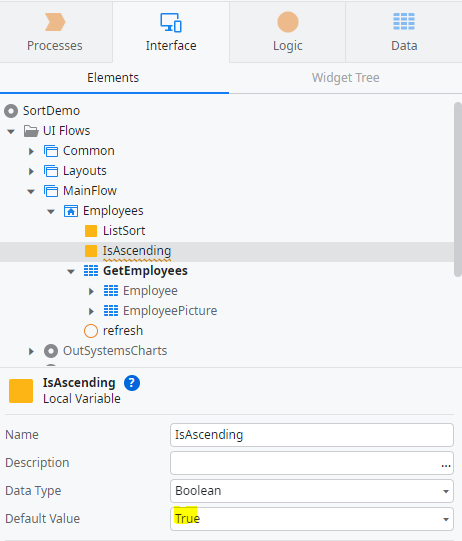The image size is (462, 541).
Task: Click the OutSystemsCharts module icon
Action: pos(51,351)
